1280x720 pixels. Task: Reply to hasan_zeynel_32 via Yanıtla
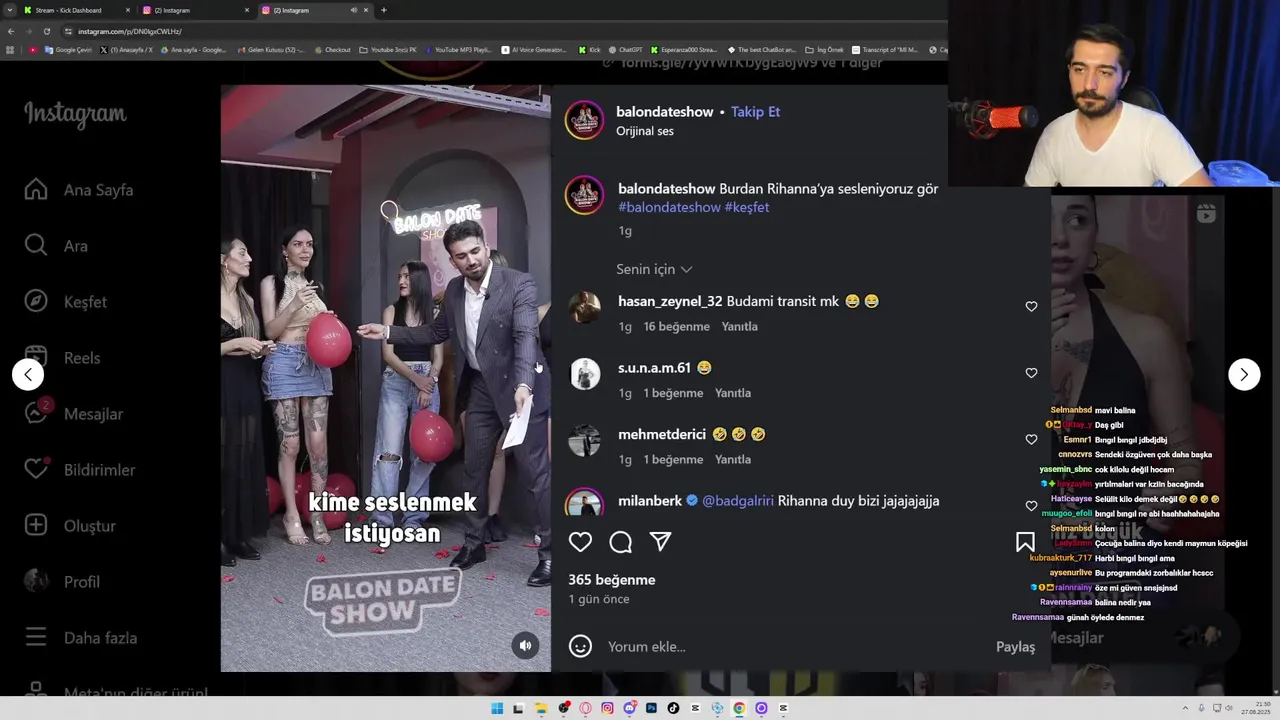pyautogui.click(x=740, y=327)
